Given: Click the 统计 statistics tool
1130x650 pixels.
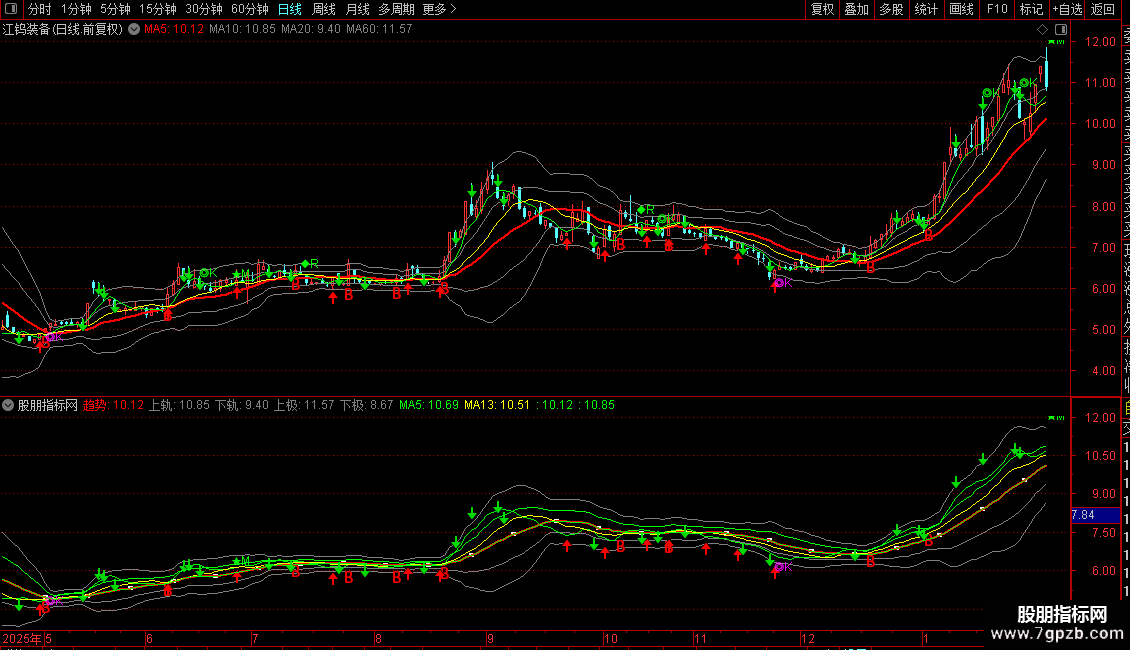Looking at the screenshot, I should pyautogui.click(x=926, y=9).
